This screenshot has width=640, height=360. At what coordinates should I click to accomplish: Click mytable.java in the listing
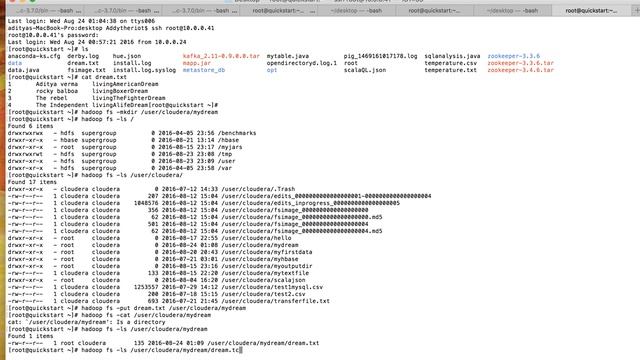(x=288, y=56)
